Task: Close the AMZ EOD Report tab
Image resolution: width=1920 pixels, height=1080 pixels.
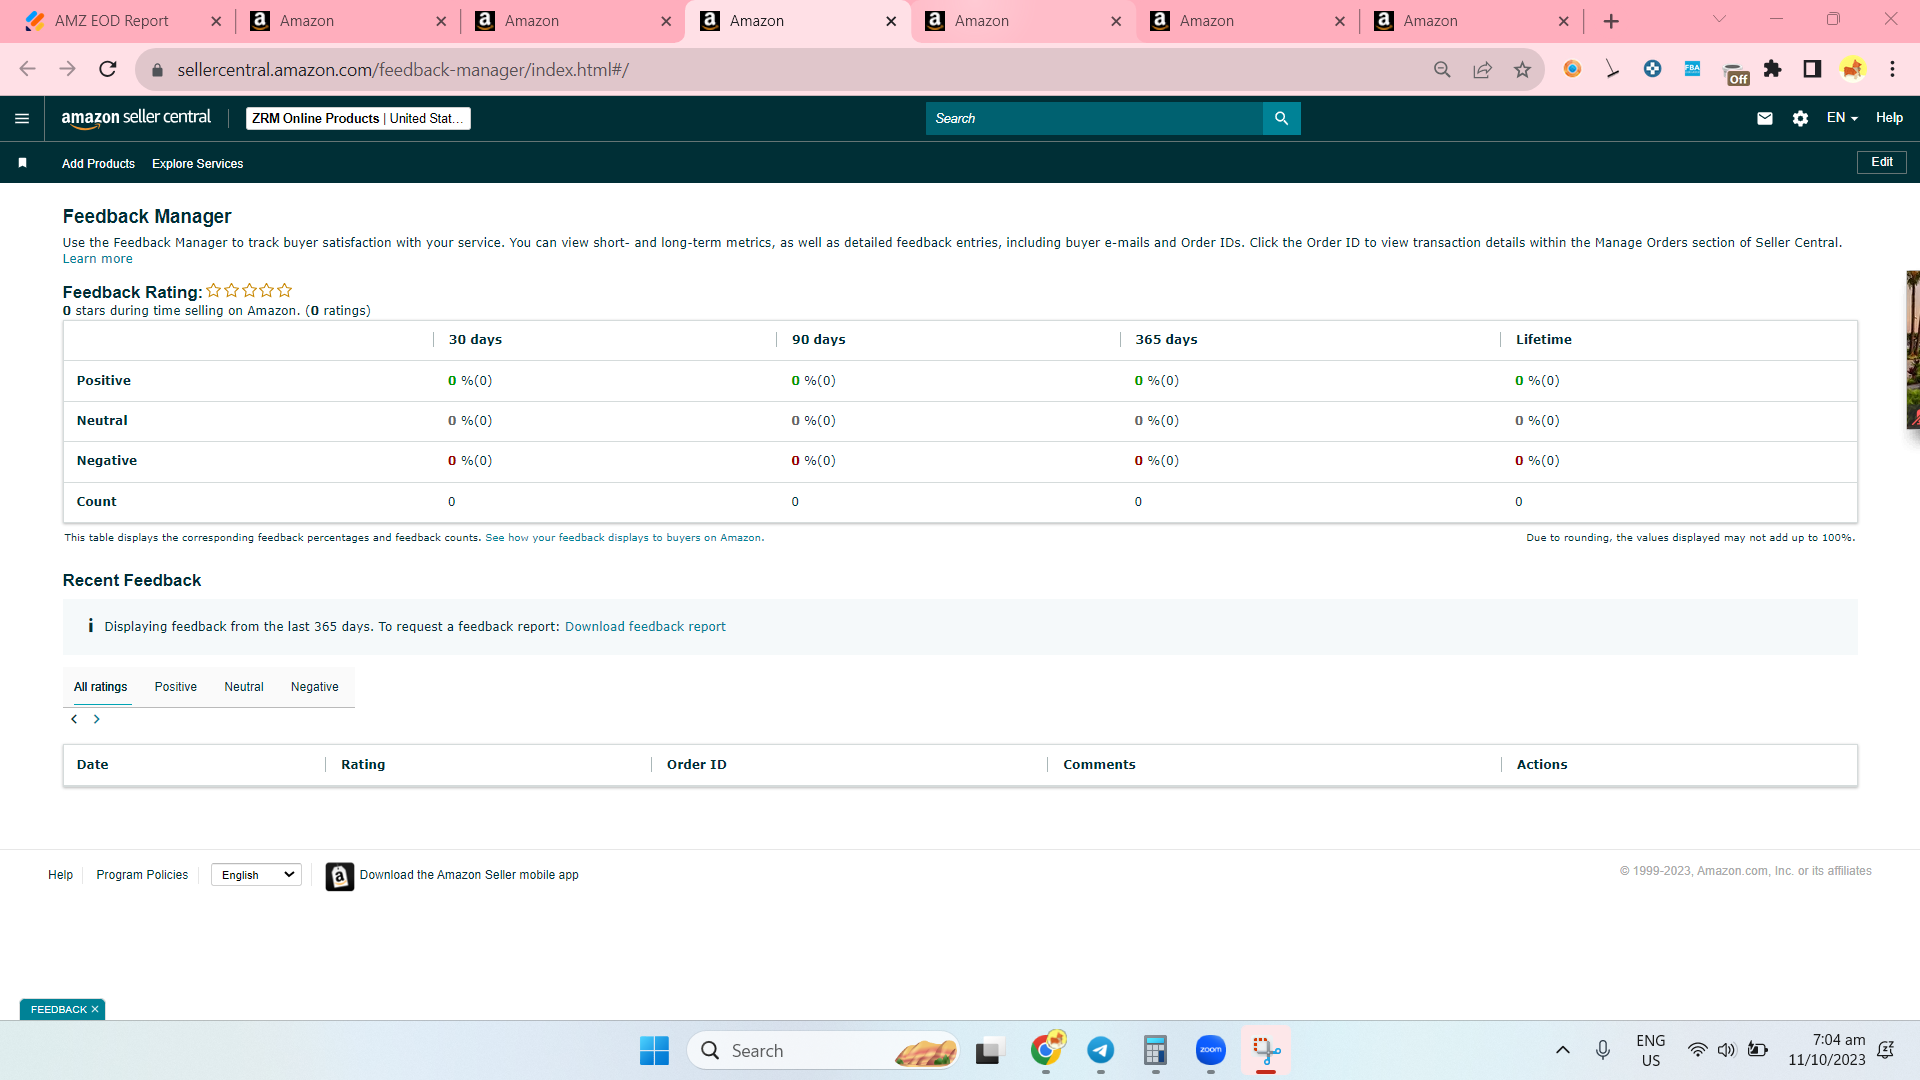Action: click(x=216, y=21)
